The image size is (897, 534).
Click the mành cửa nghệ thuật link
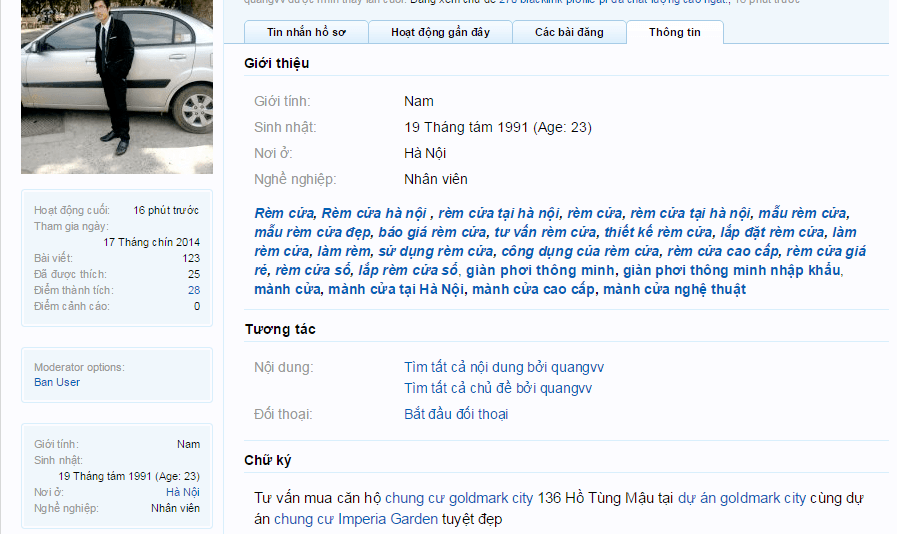coord(674,289)
